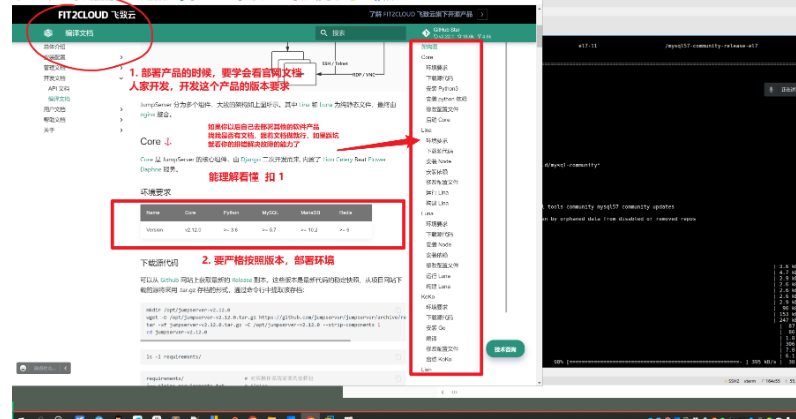Open the nginx link in the intro paragraph
Image resolution: width=796 pixels, height=419 pixels.
148,115
